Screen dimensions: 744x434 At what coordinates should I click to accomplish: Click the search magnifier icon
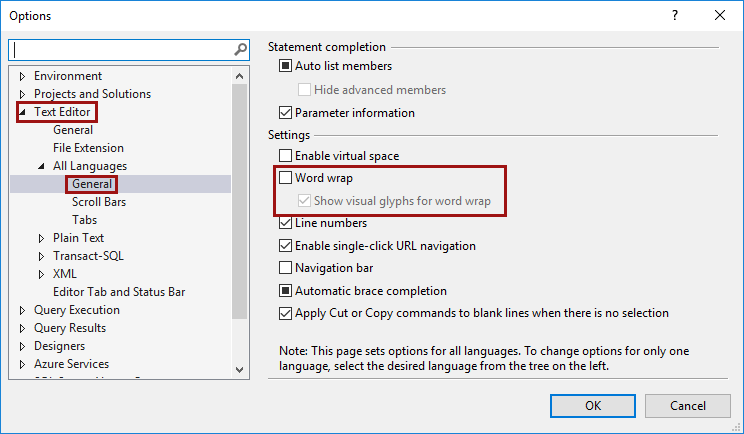pyautogui.click(x=240, y=49)
